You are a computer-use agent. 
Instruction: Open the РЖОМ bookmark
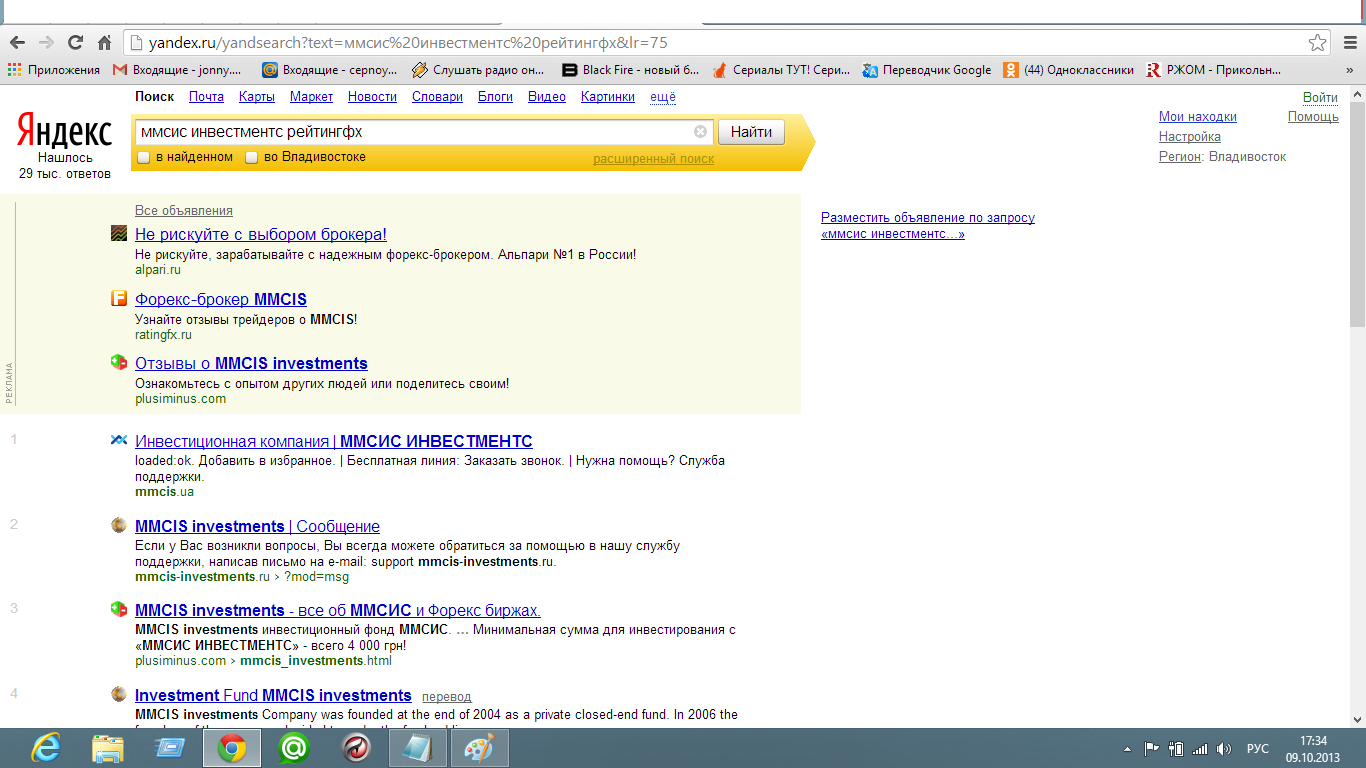(1213, 70)
